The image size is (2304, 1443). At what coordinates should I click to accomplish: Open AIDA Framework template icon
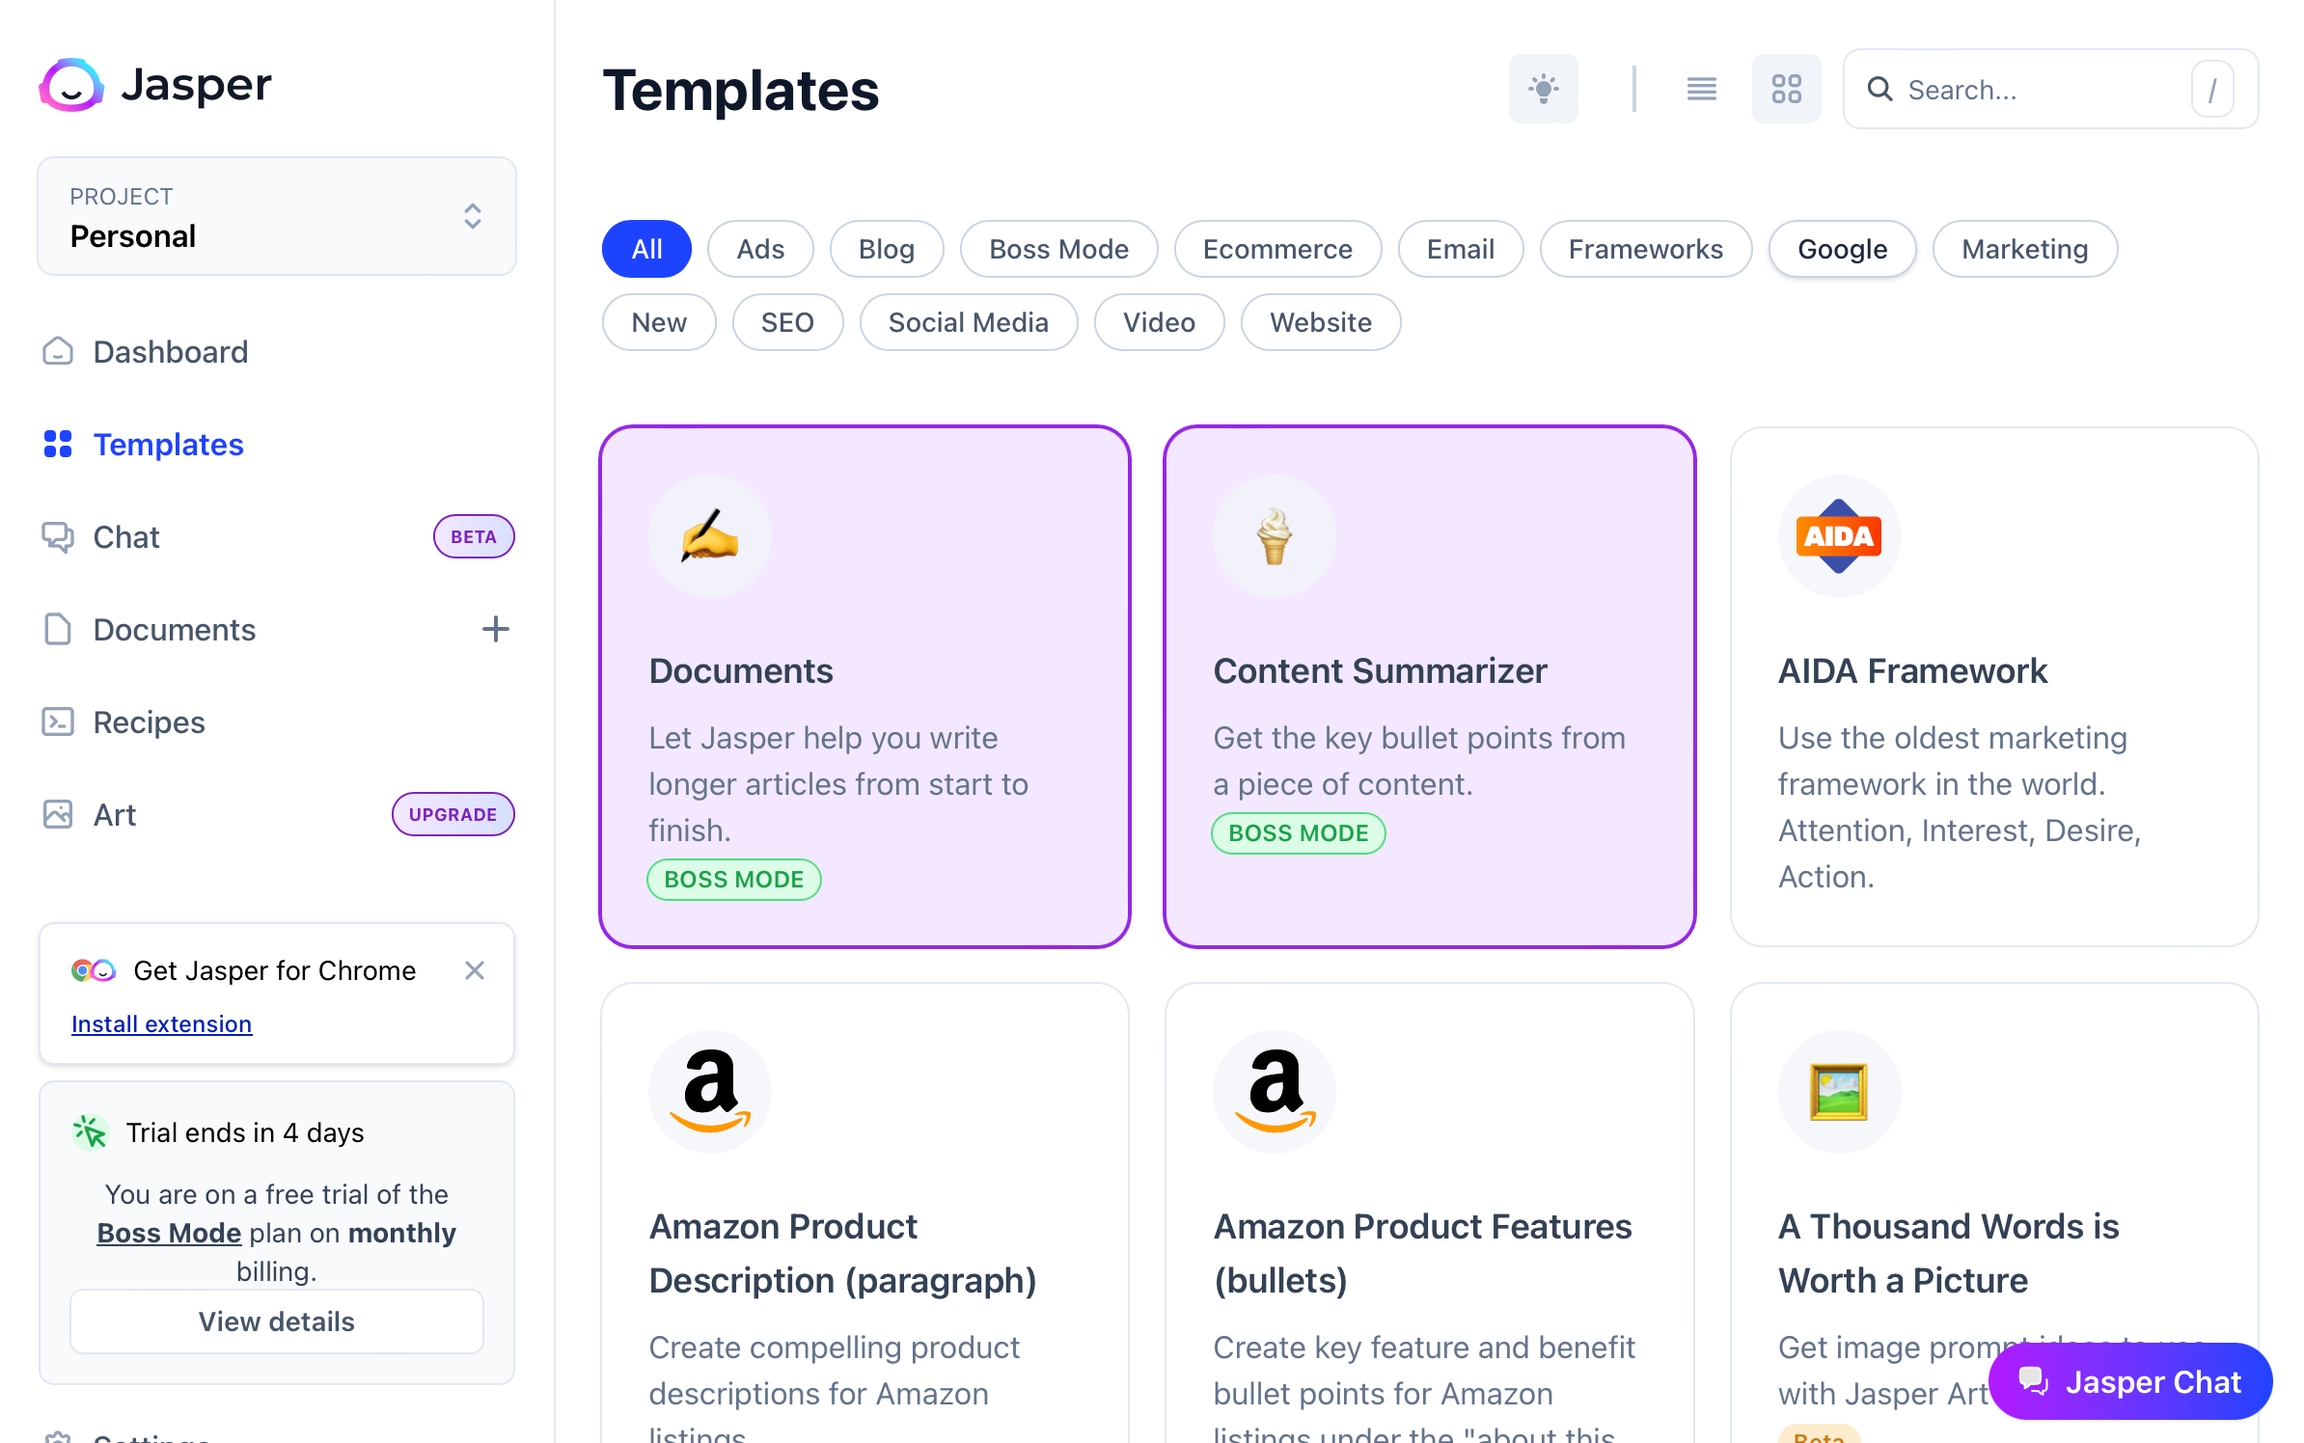(1838, 537)
